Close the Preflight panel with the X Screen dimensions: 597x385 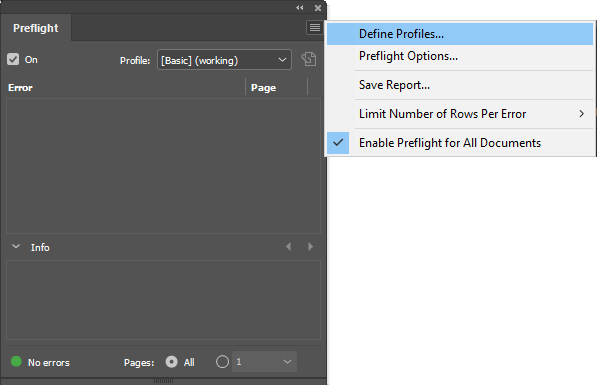(318, 8)
